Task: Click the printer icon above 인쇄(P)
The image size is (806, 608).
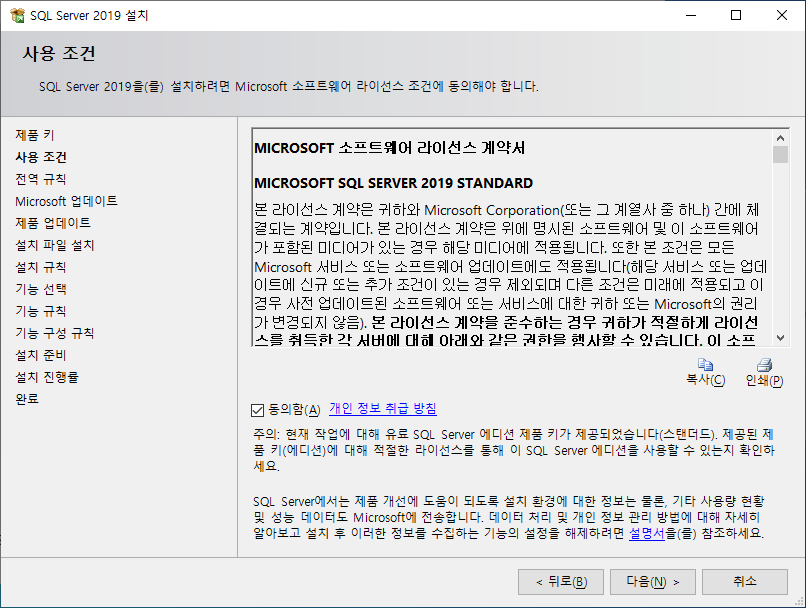Action: [764, 364]
